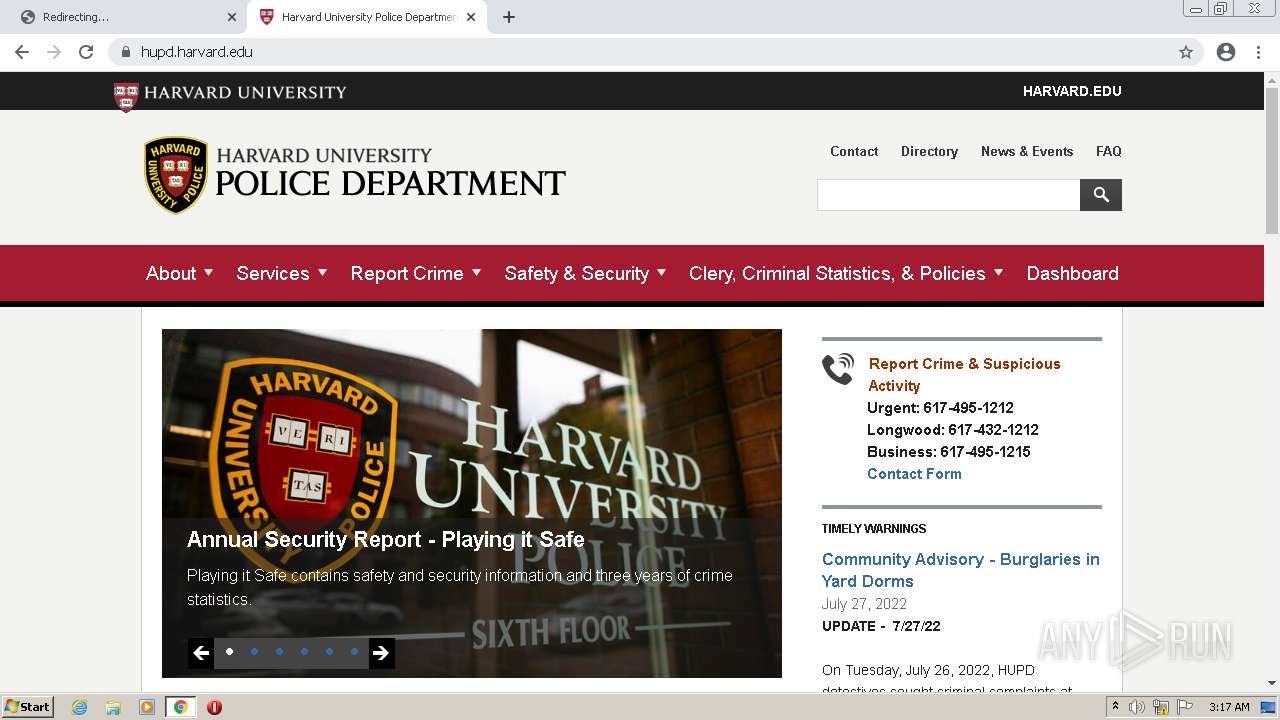Submit search with the magnifier button
The height and width of the screenshot is (720, 1280).
[x=1101, y=195]
